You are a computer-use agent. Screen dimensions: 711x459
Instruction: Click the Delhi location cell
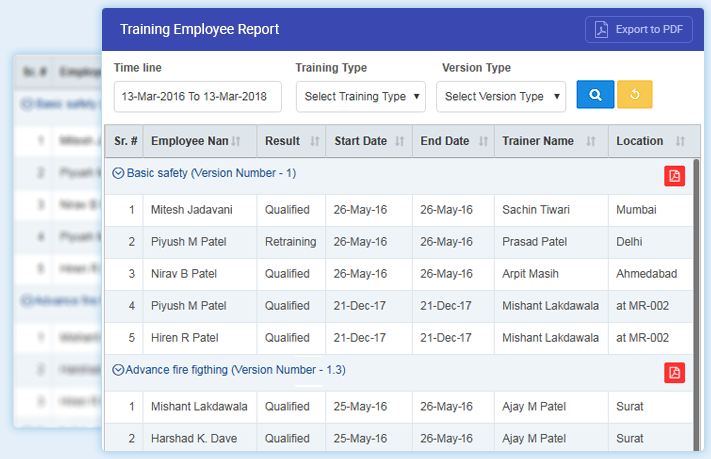651,242
